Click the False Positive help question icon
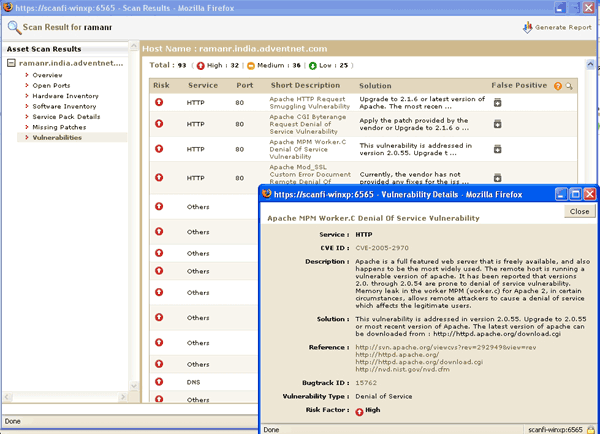 557,87
